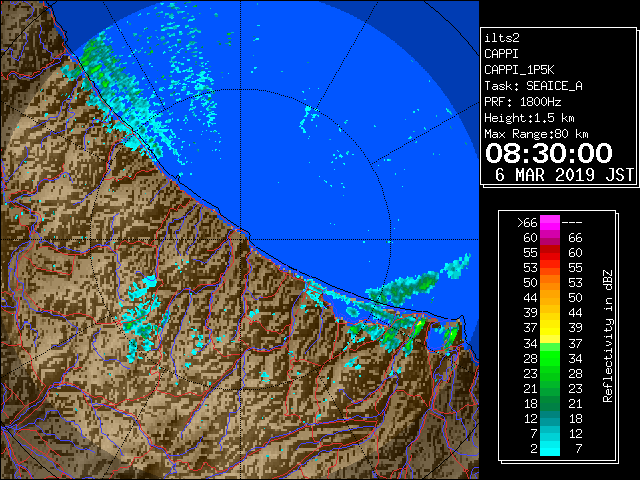The image size is (640, 480).
Task: Click the red 55 dBZ legend swatch
Action: [550, 253]
